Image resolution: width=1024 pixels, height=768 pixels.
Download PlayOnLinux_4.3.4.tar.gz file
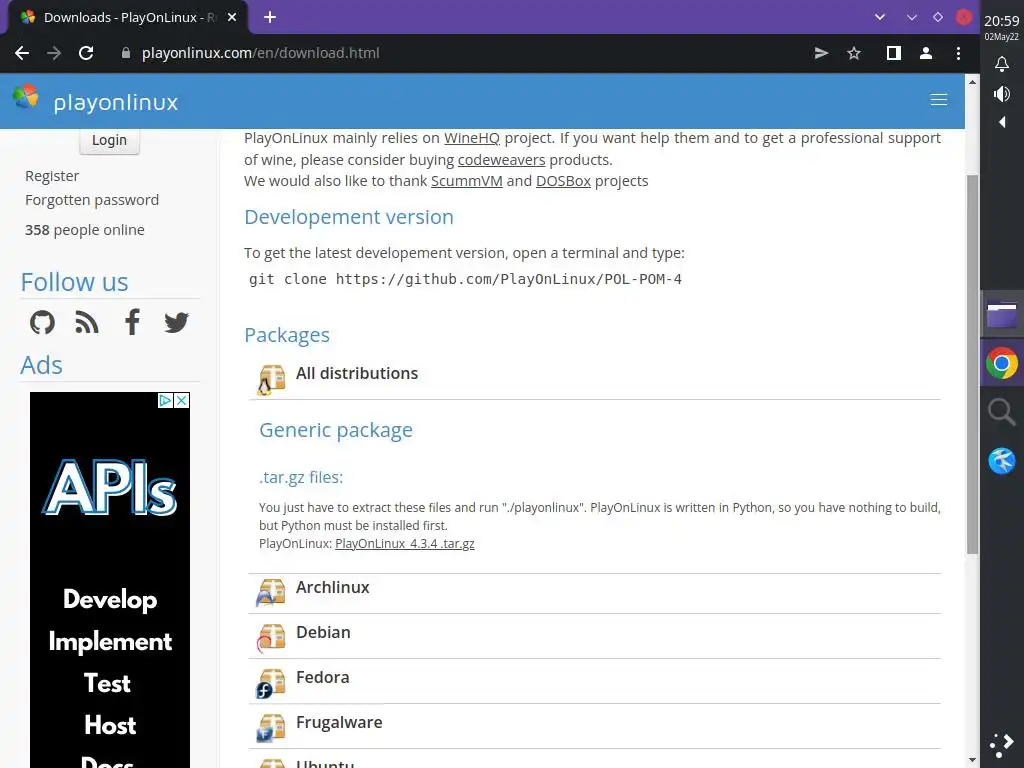[x=405, y=543]
